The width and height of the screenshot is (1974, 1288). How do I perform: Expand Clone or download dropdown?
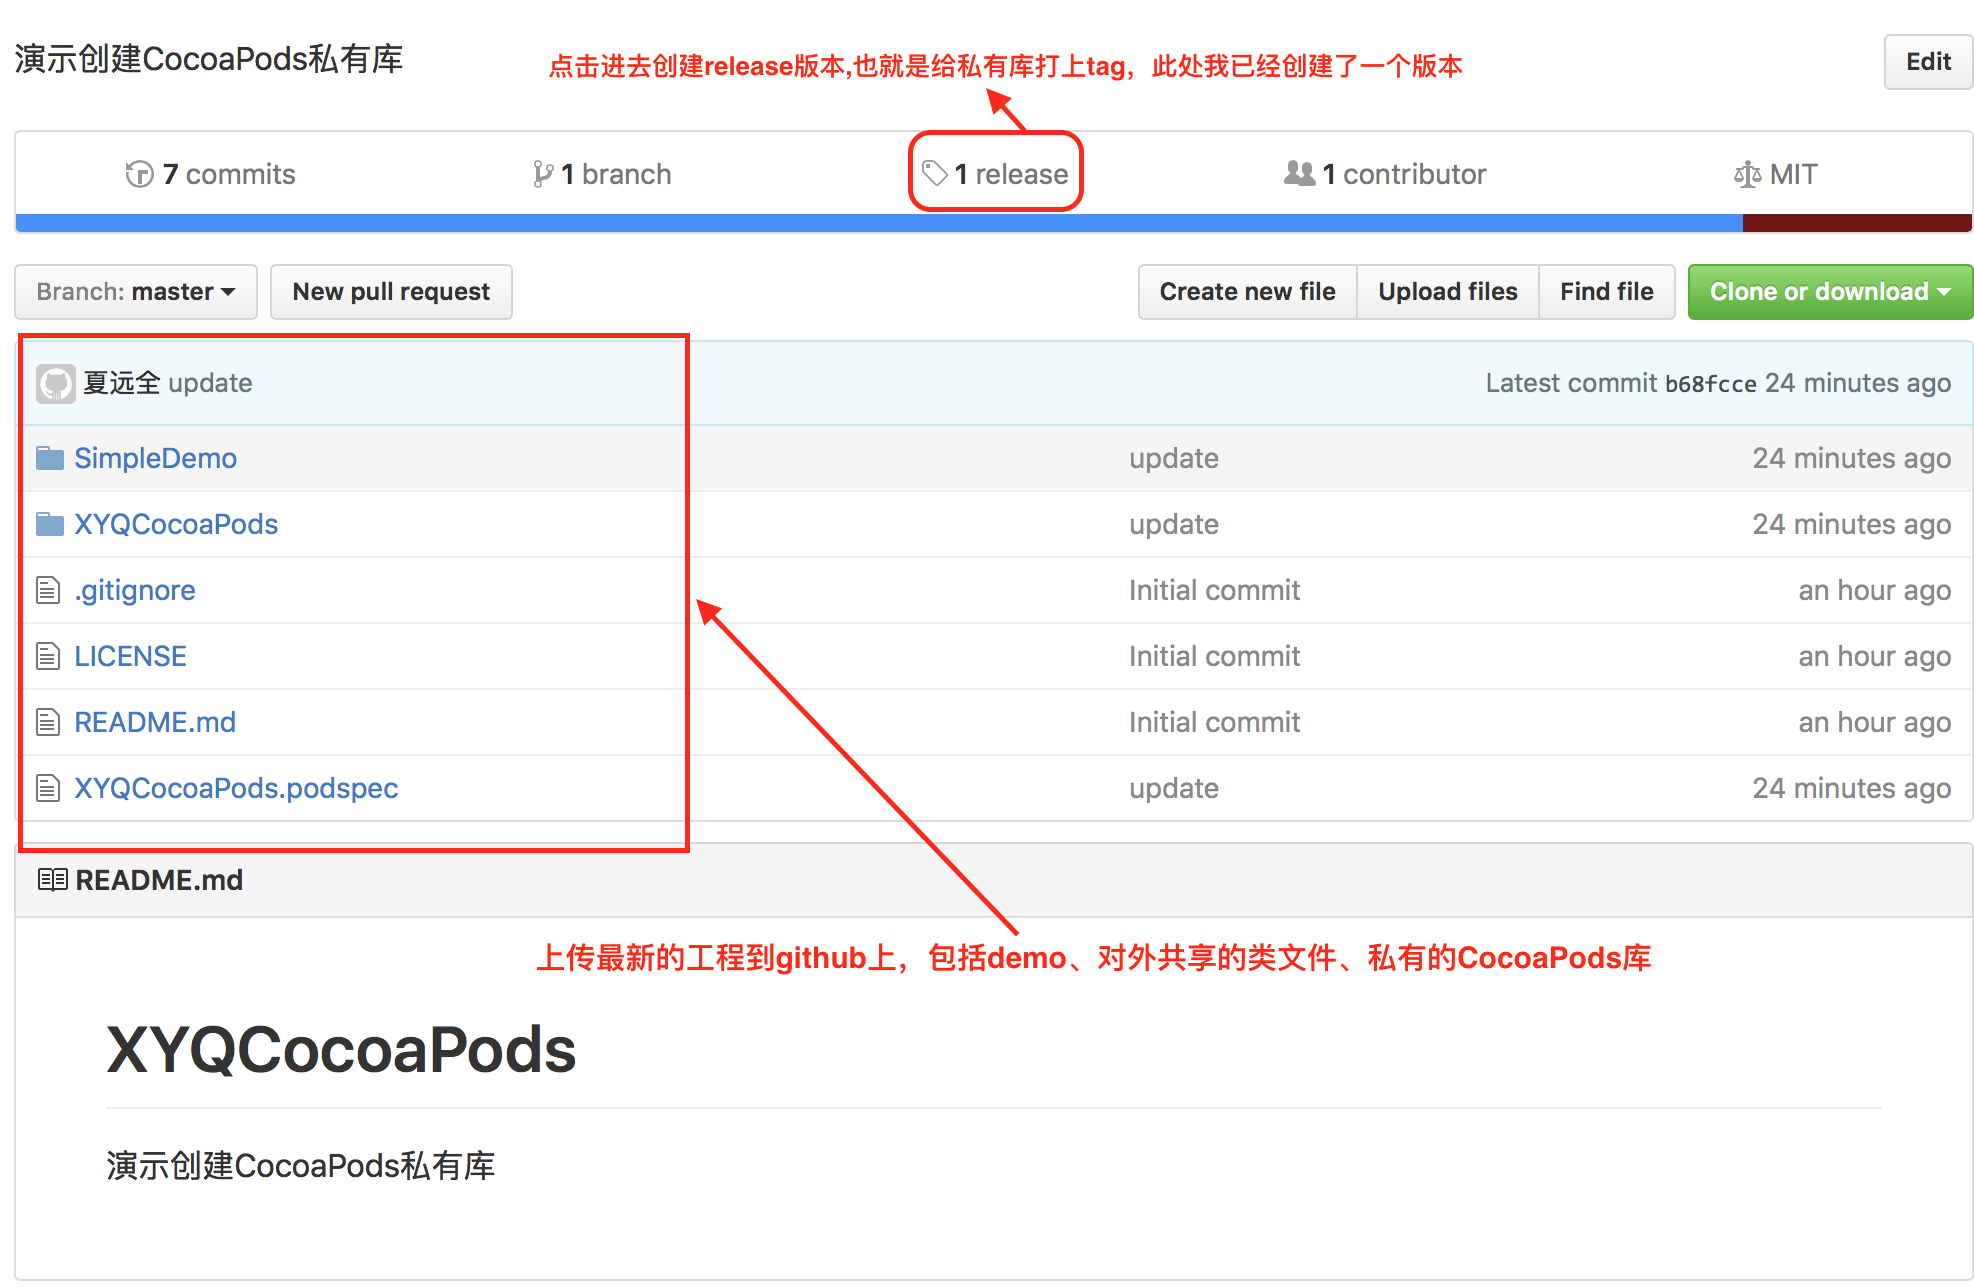coord(1830,292)
